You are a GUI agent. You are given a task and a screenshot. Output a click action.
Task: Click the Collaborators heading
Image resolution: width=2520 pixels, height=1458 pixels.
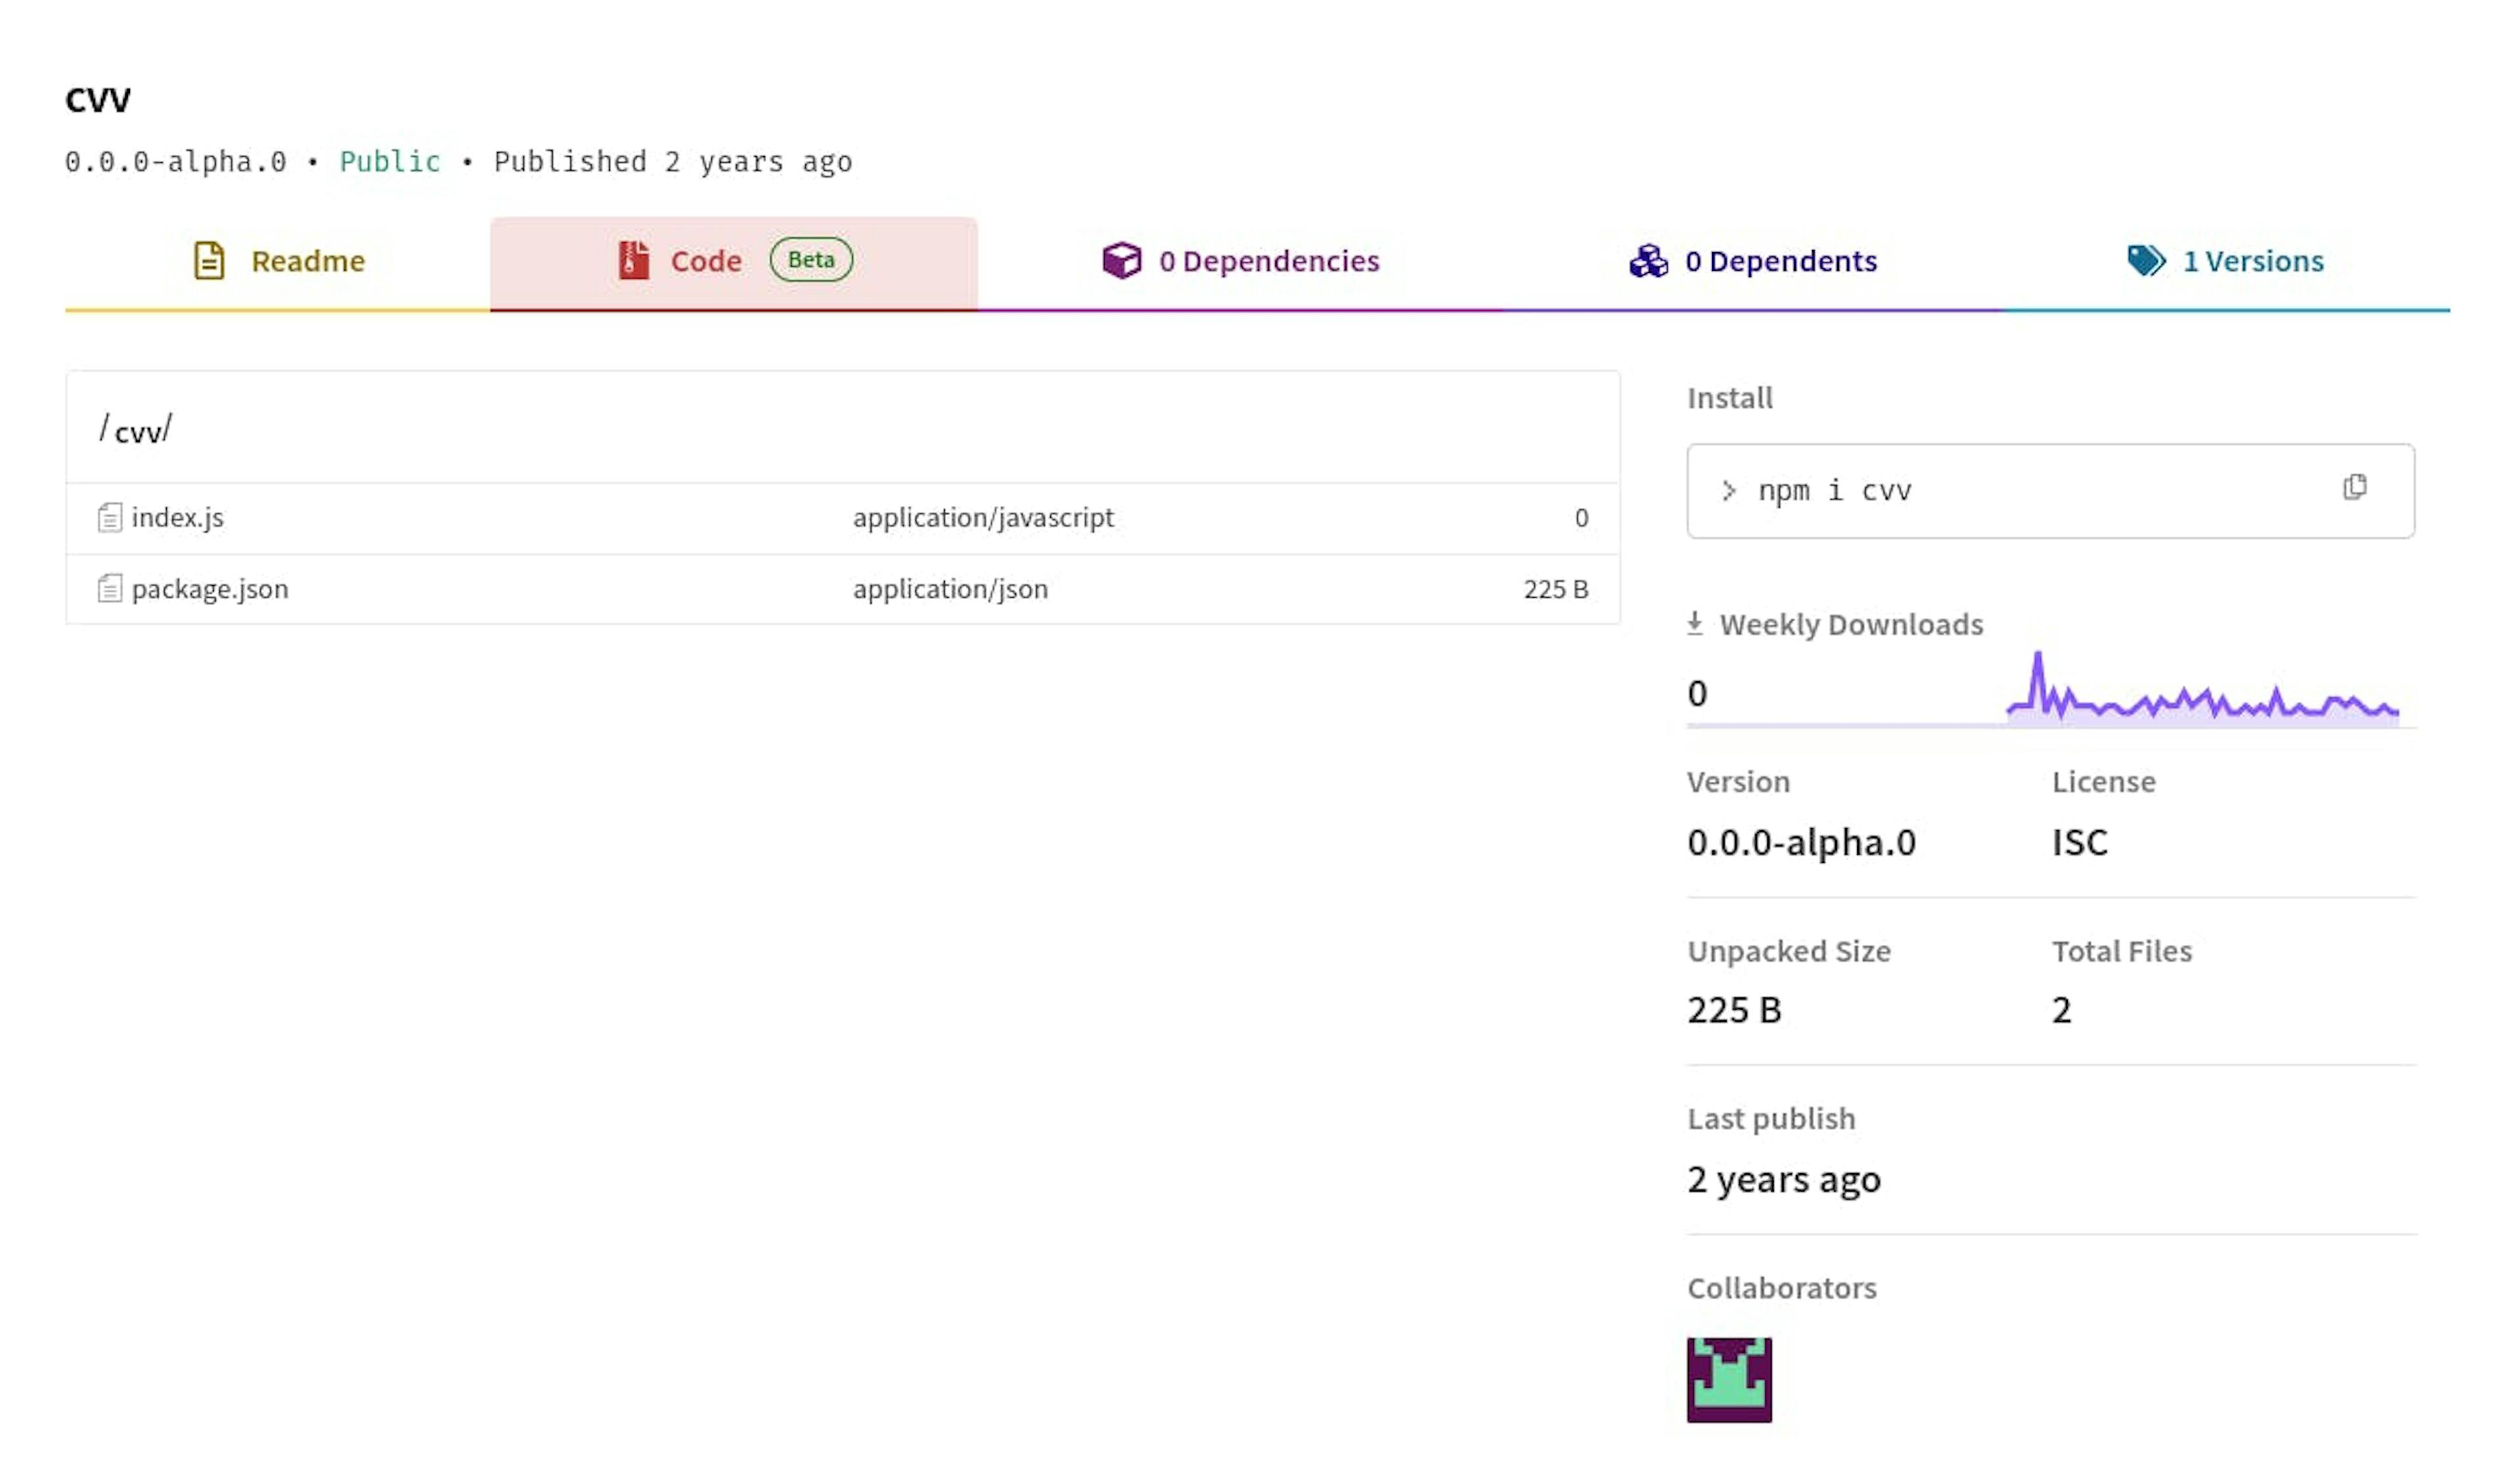pos(1782,1289)
